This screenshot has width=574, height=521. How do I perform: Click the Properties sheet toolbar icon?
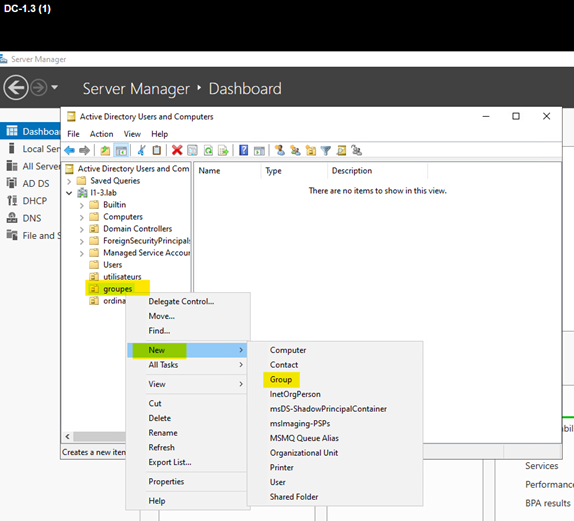pyautogui.click(x=192, y=150)
